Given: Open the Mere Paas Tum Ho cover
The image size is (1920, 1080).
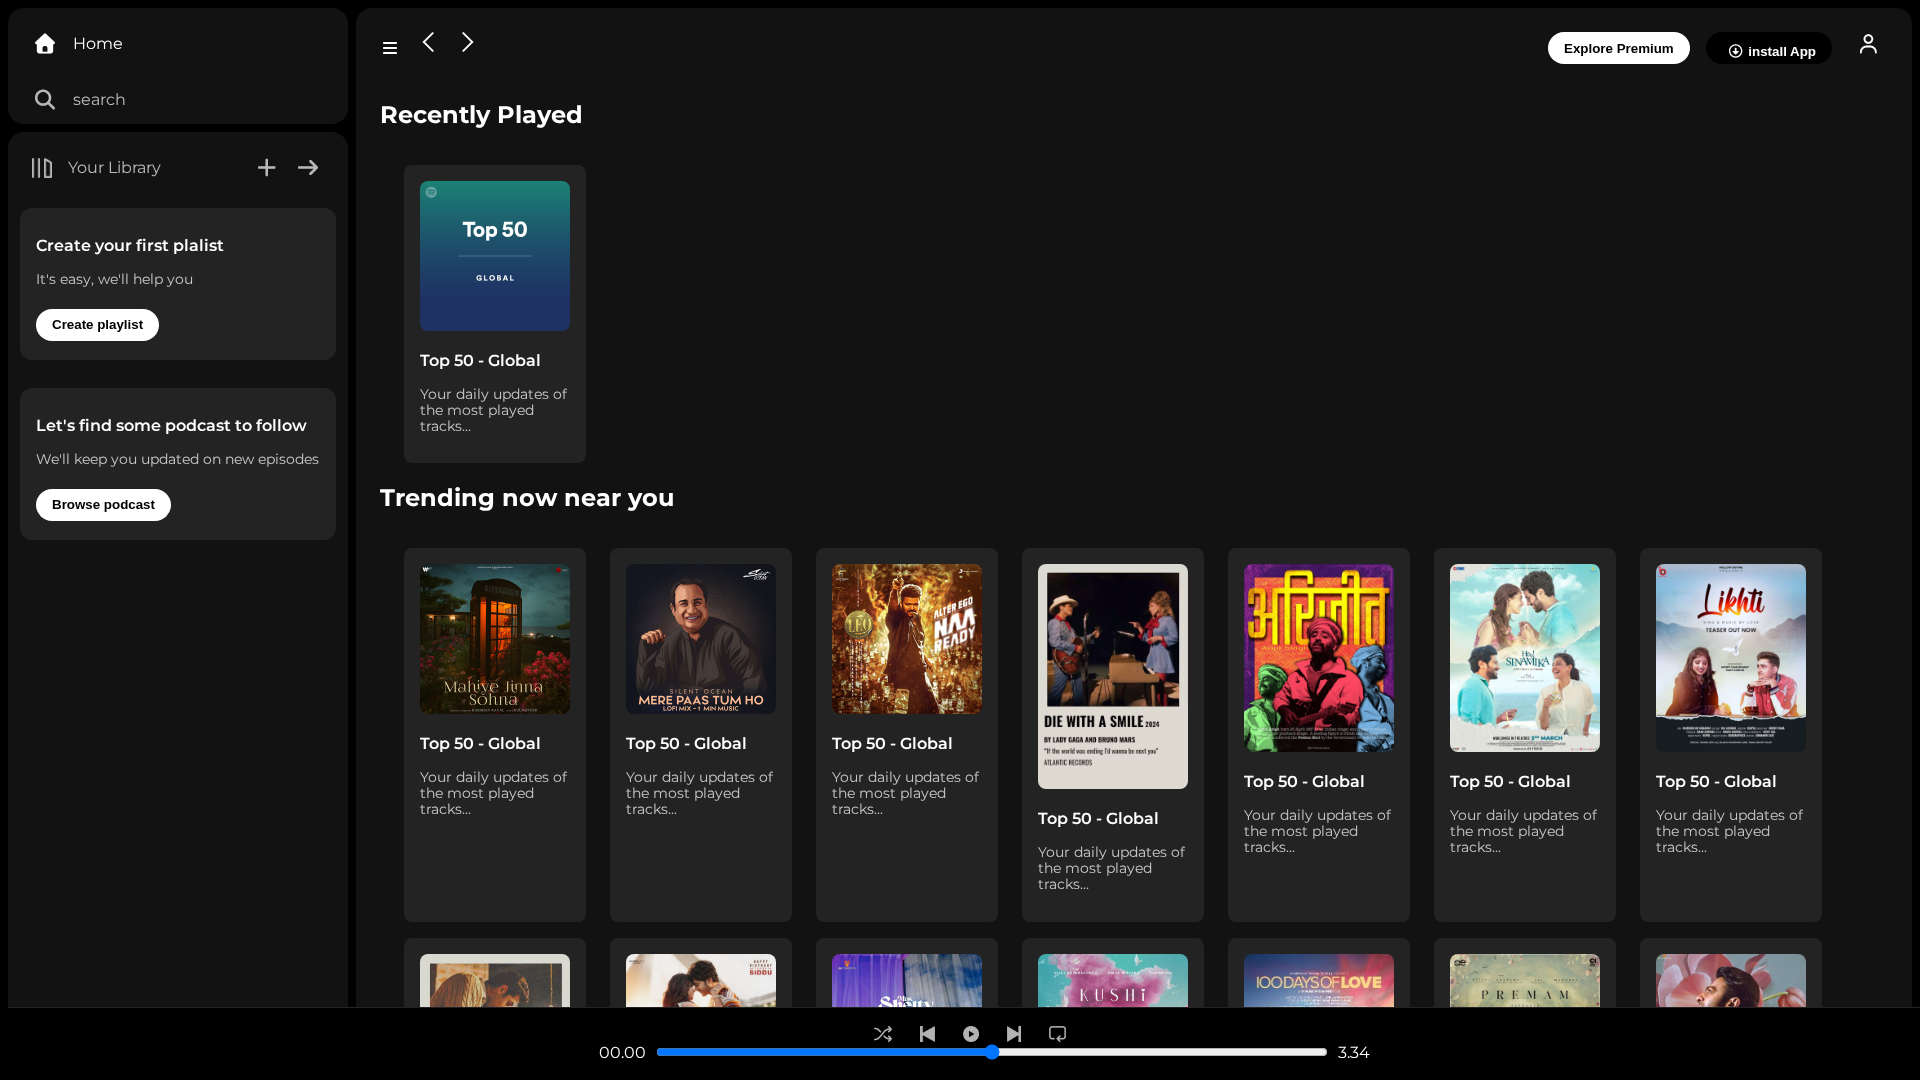Looking at the screenshot, I should coord(701,639).
